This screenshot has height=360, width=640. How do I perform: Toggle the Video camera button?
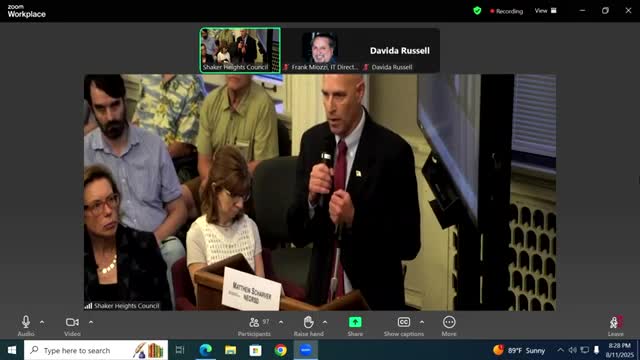click(72, 326)
